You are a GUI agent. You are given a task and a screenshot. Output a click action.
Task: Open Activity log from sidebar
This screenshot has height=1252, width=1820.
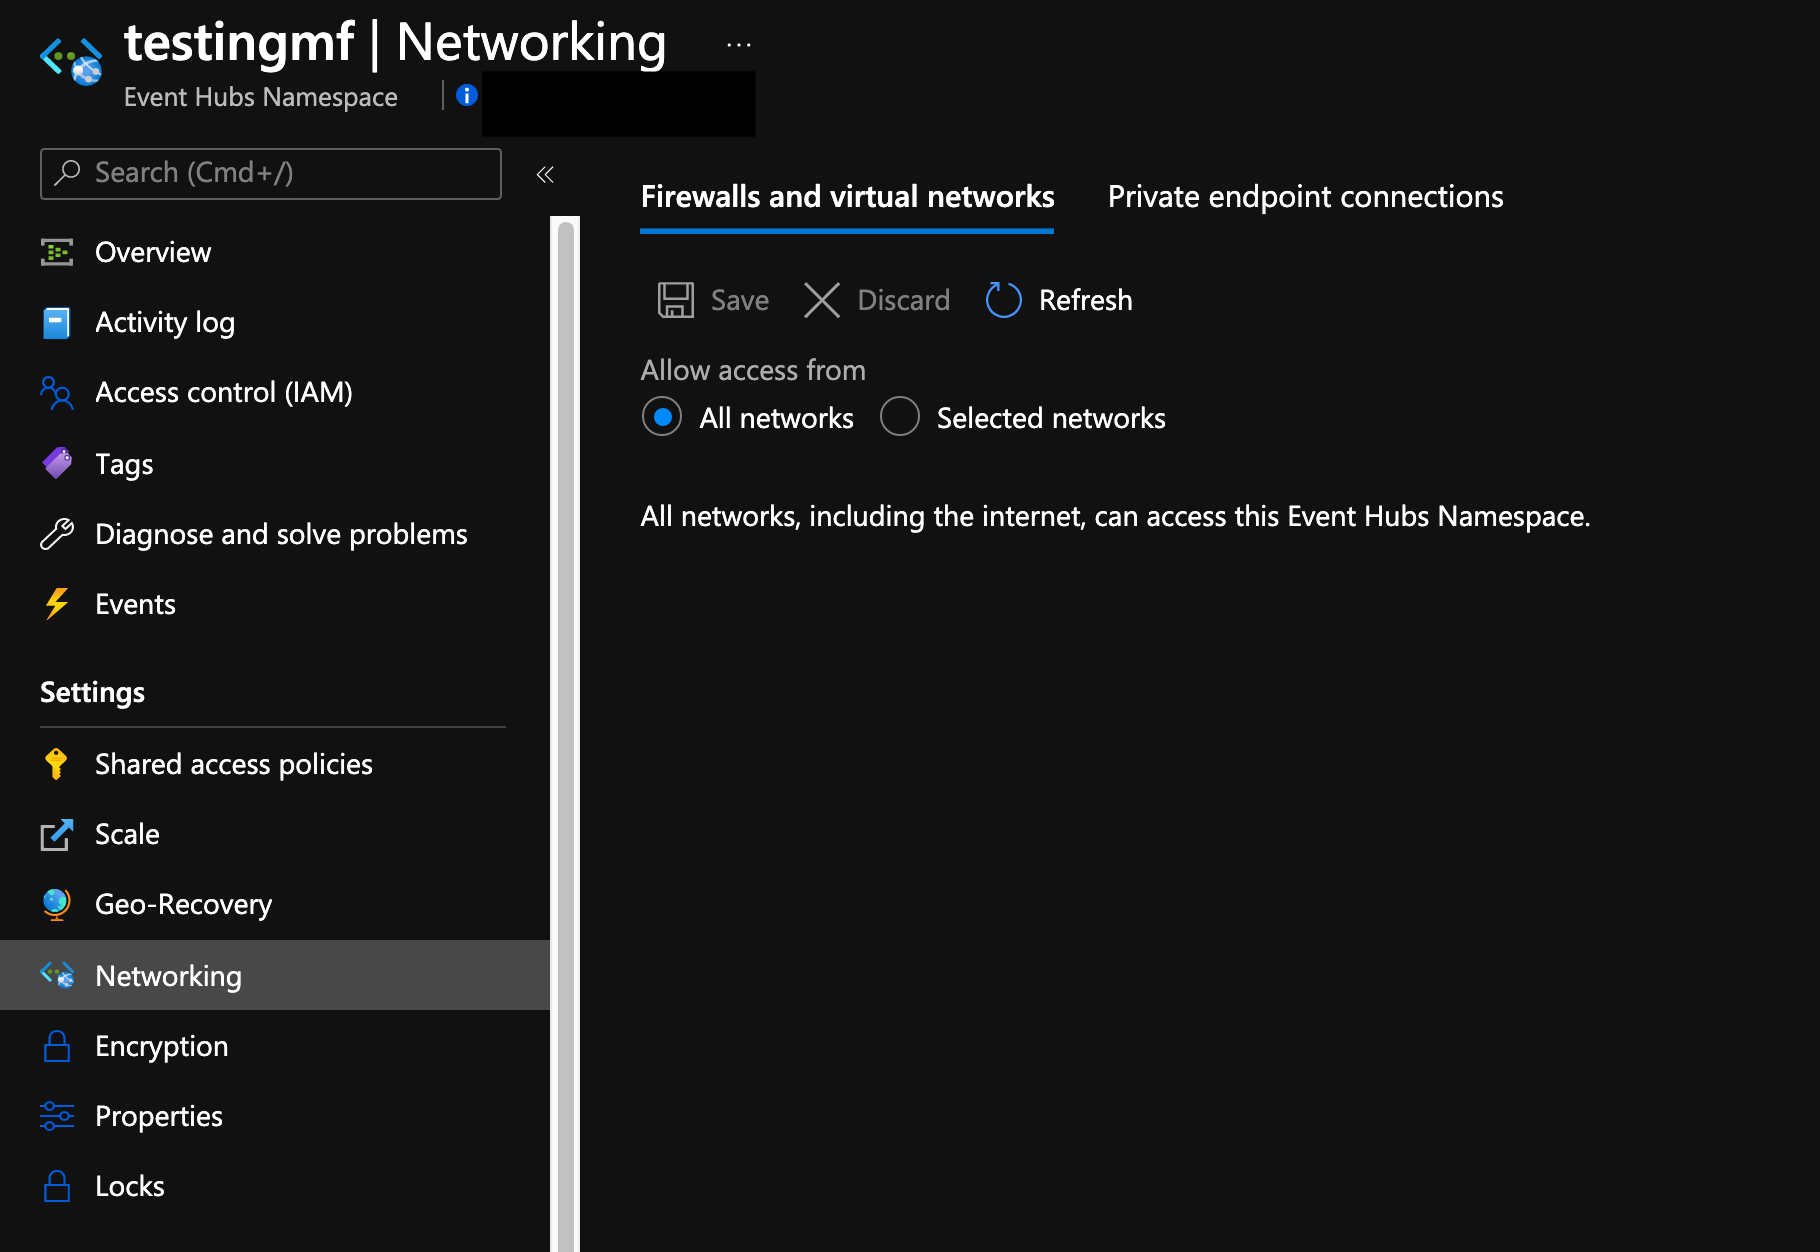[x=165, y=322]
